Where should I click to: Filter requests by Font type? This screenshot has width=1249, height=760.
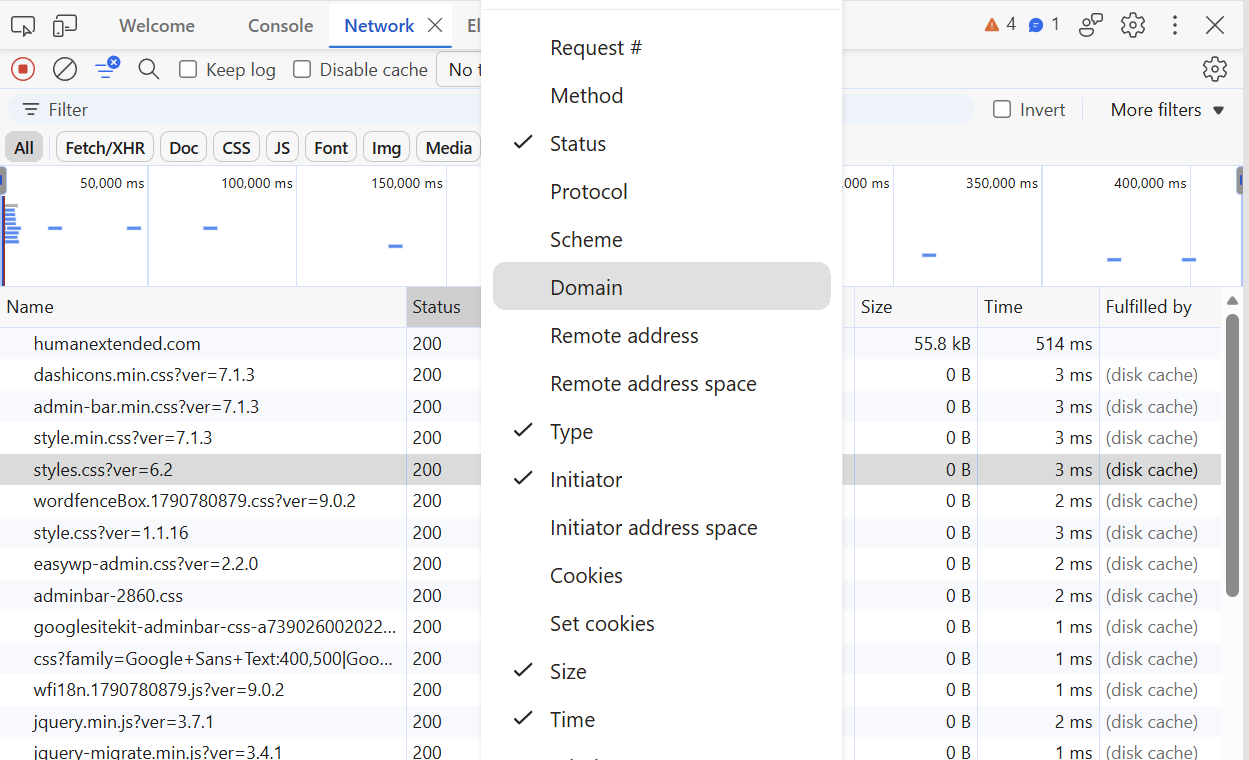pyautogui.click(x=331, y=147)
